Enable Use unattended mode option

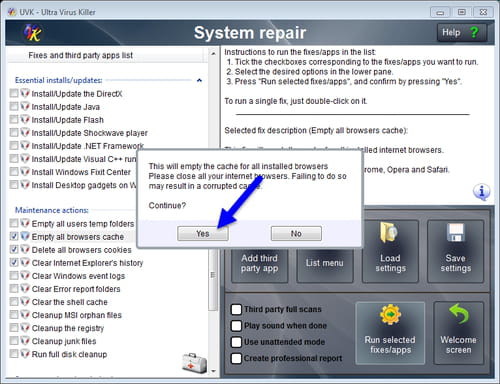pos(236,342)
